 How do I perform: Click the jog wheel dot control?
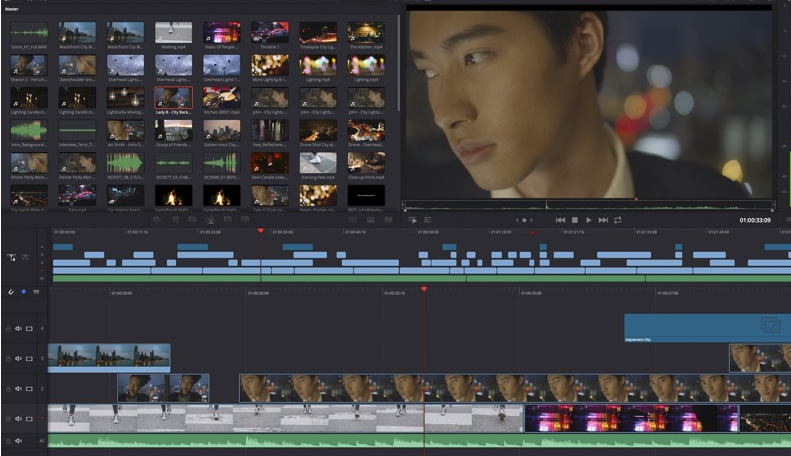524,220
